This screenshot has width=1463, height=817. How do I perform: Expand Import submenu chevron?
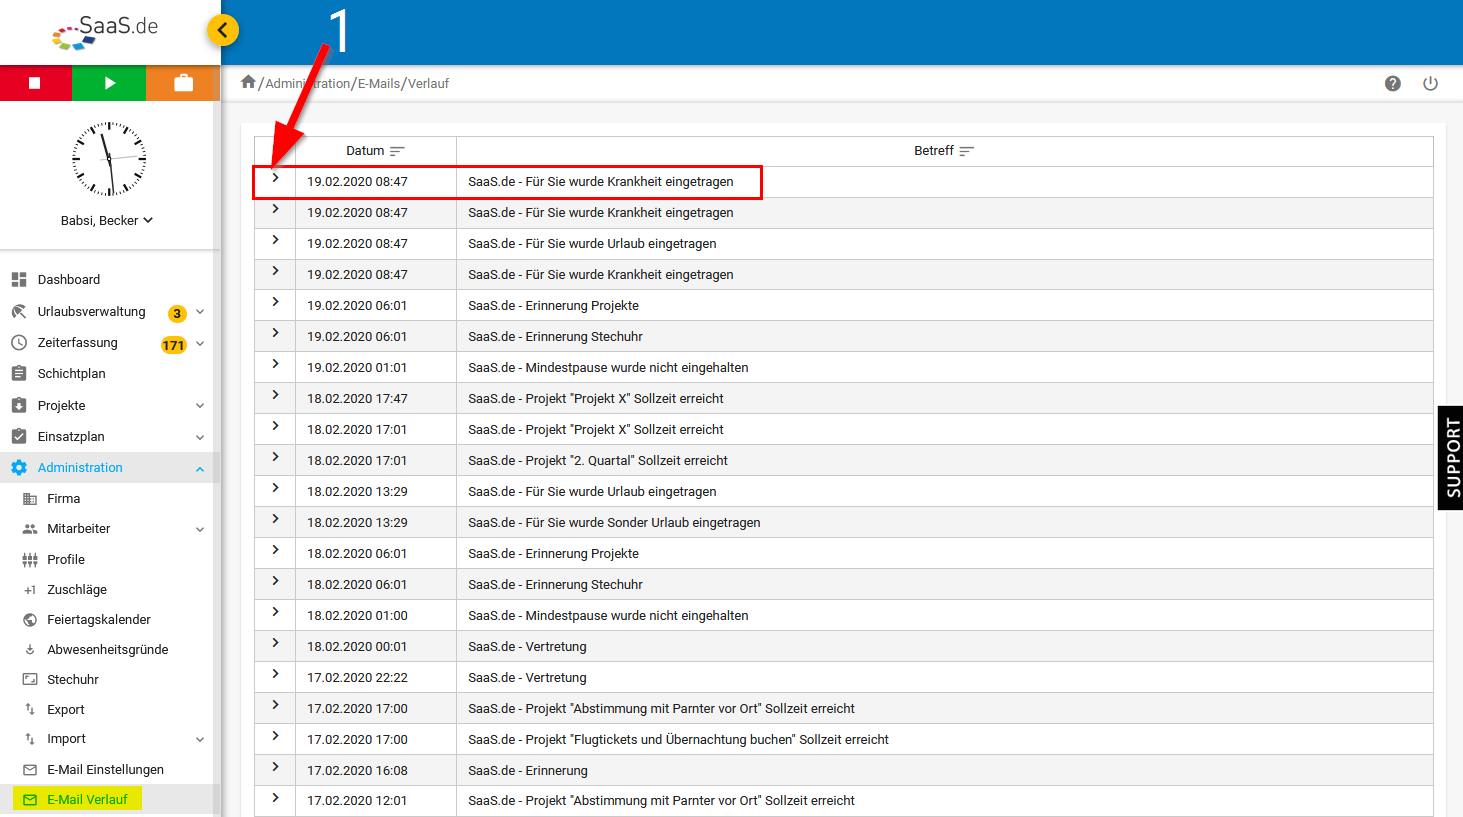pyautogui.click(x=200, y=739)
